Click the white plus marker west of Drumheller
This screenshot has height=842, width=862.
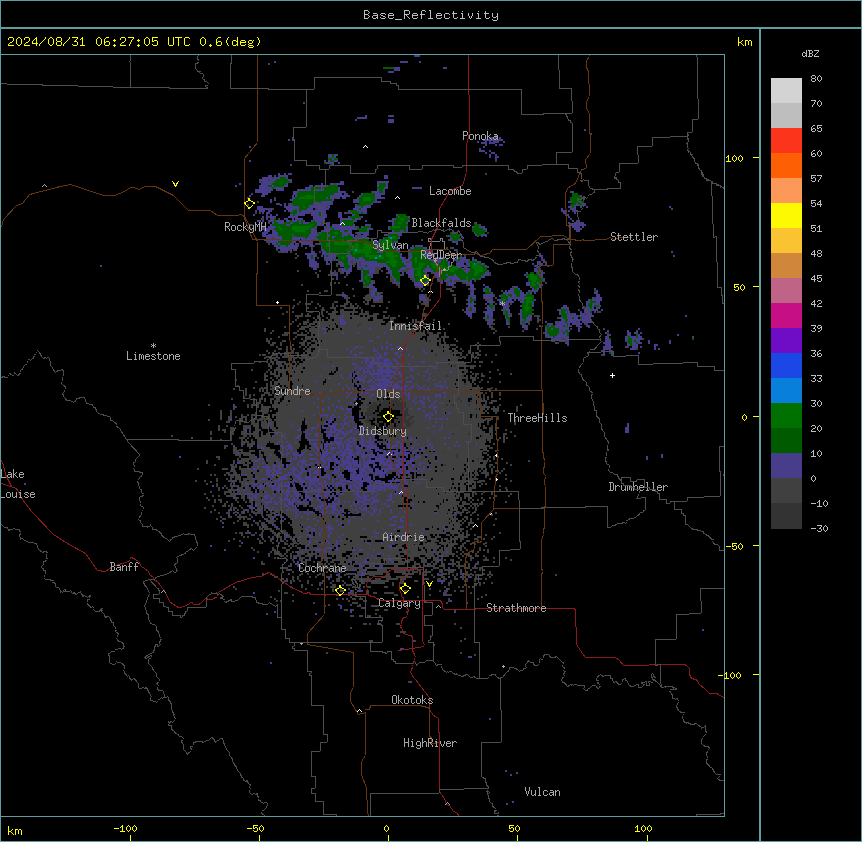612,375
